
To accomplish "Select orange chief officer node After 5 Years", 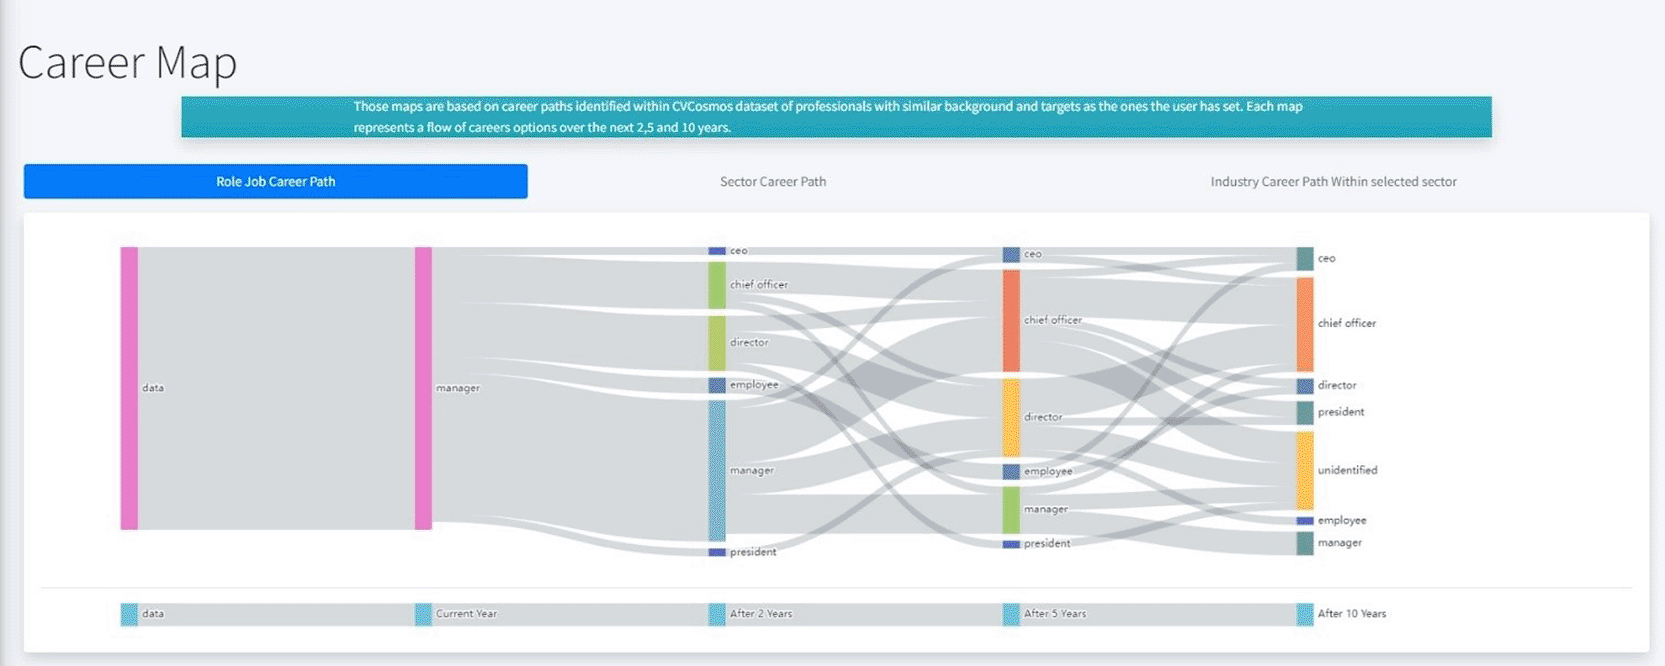I will coord(1011,320).
